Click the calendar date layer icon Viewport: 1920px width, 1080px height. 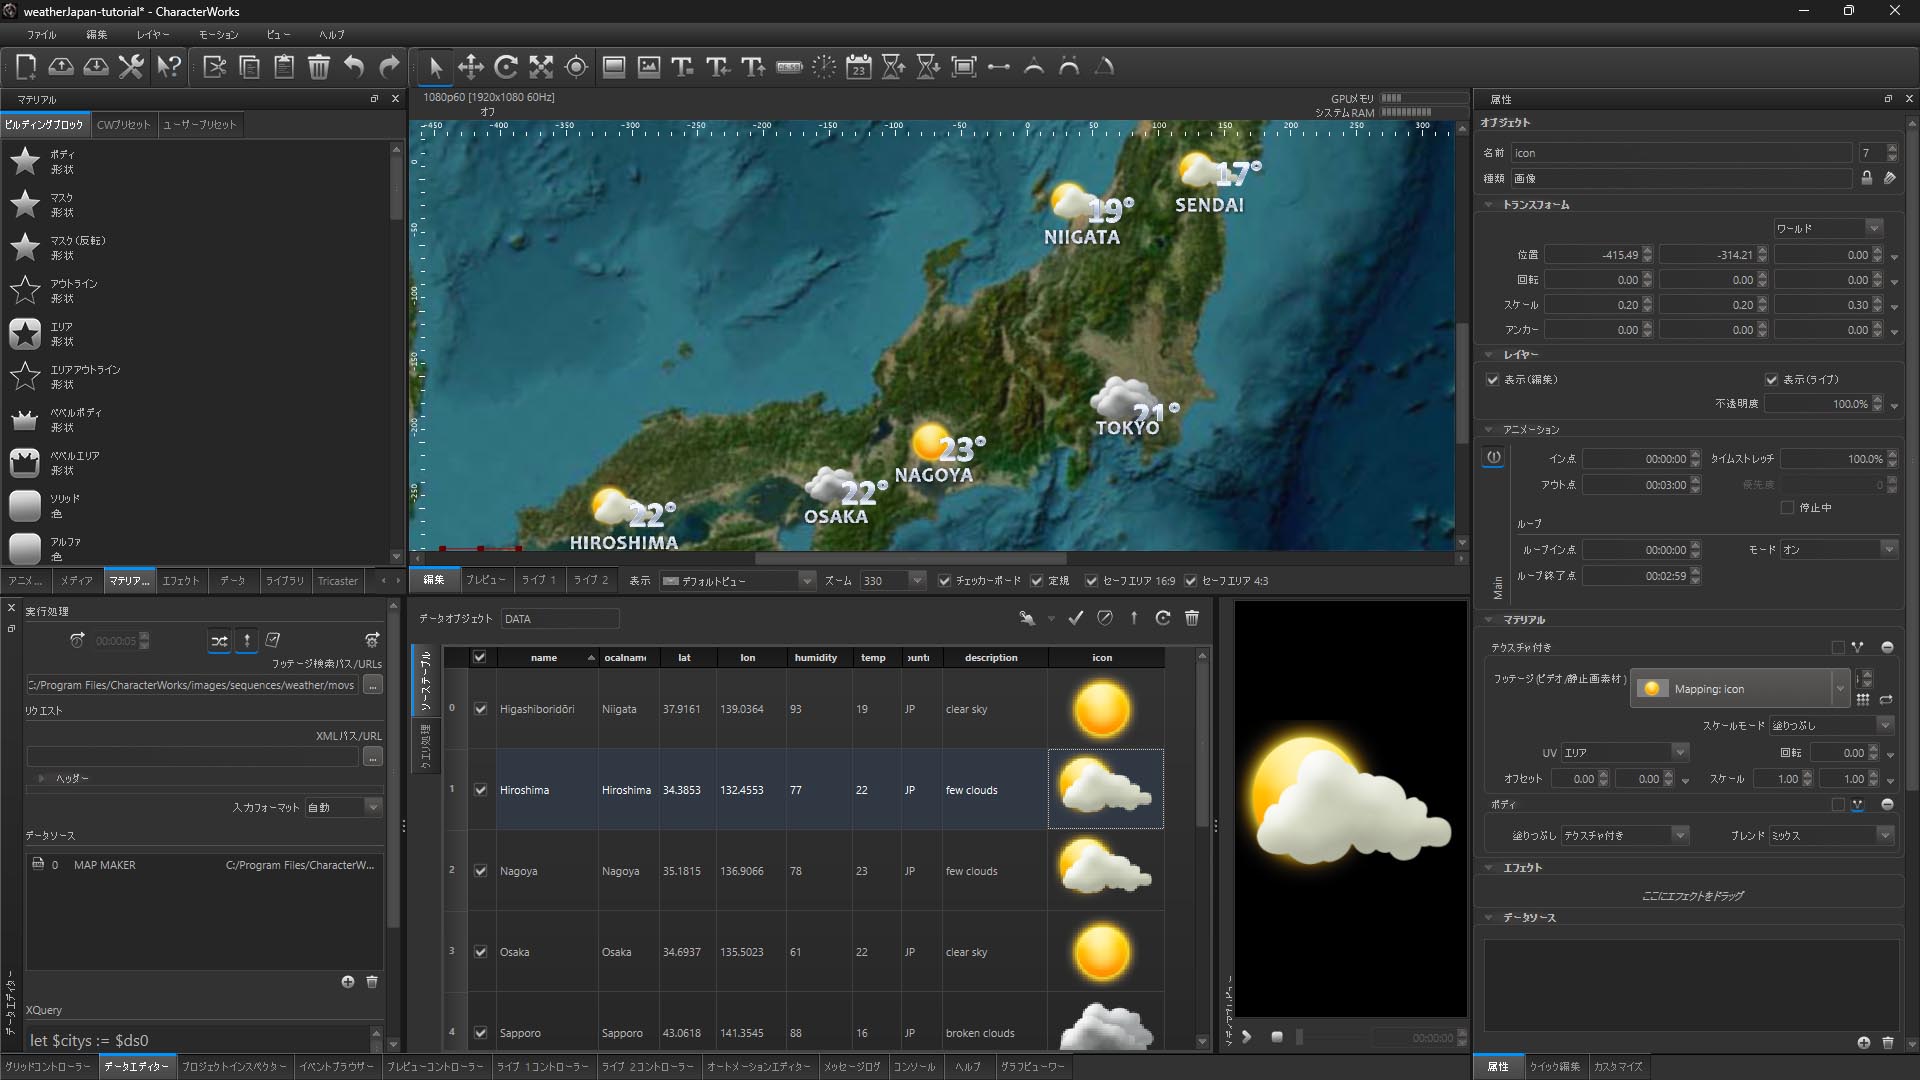(x=858, y=67)
